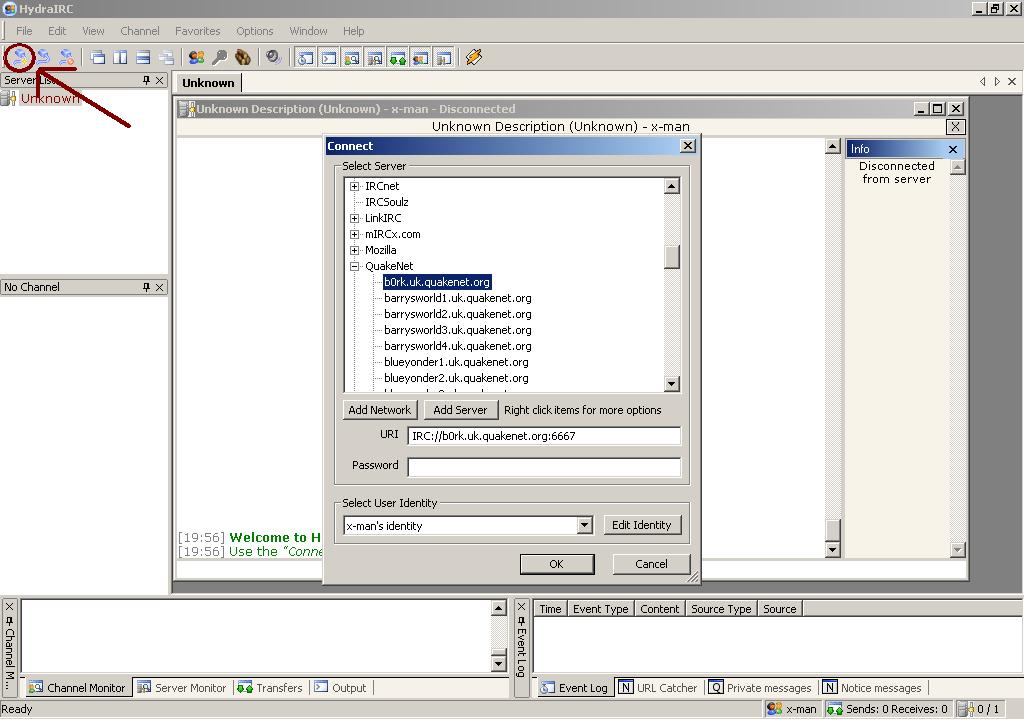Expand the Mozilla network node
This screenshot has width=1026, height=720.
(355, 251)
